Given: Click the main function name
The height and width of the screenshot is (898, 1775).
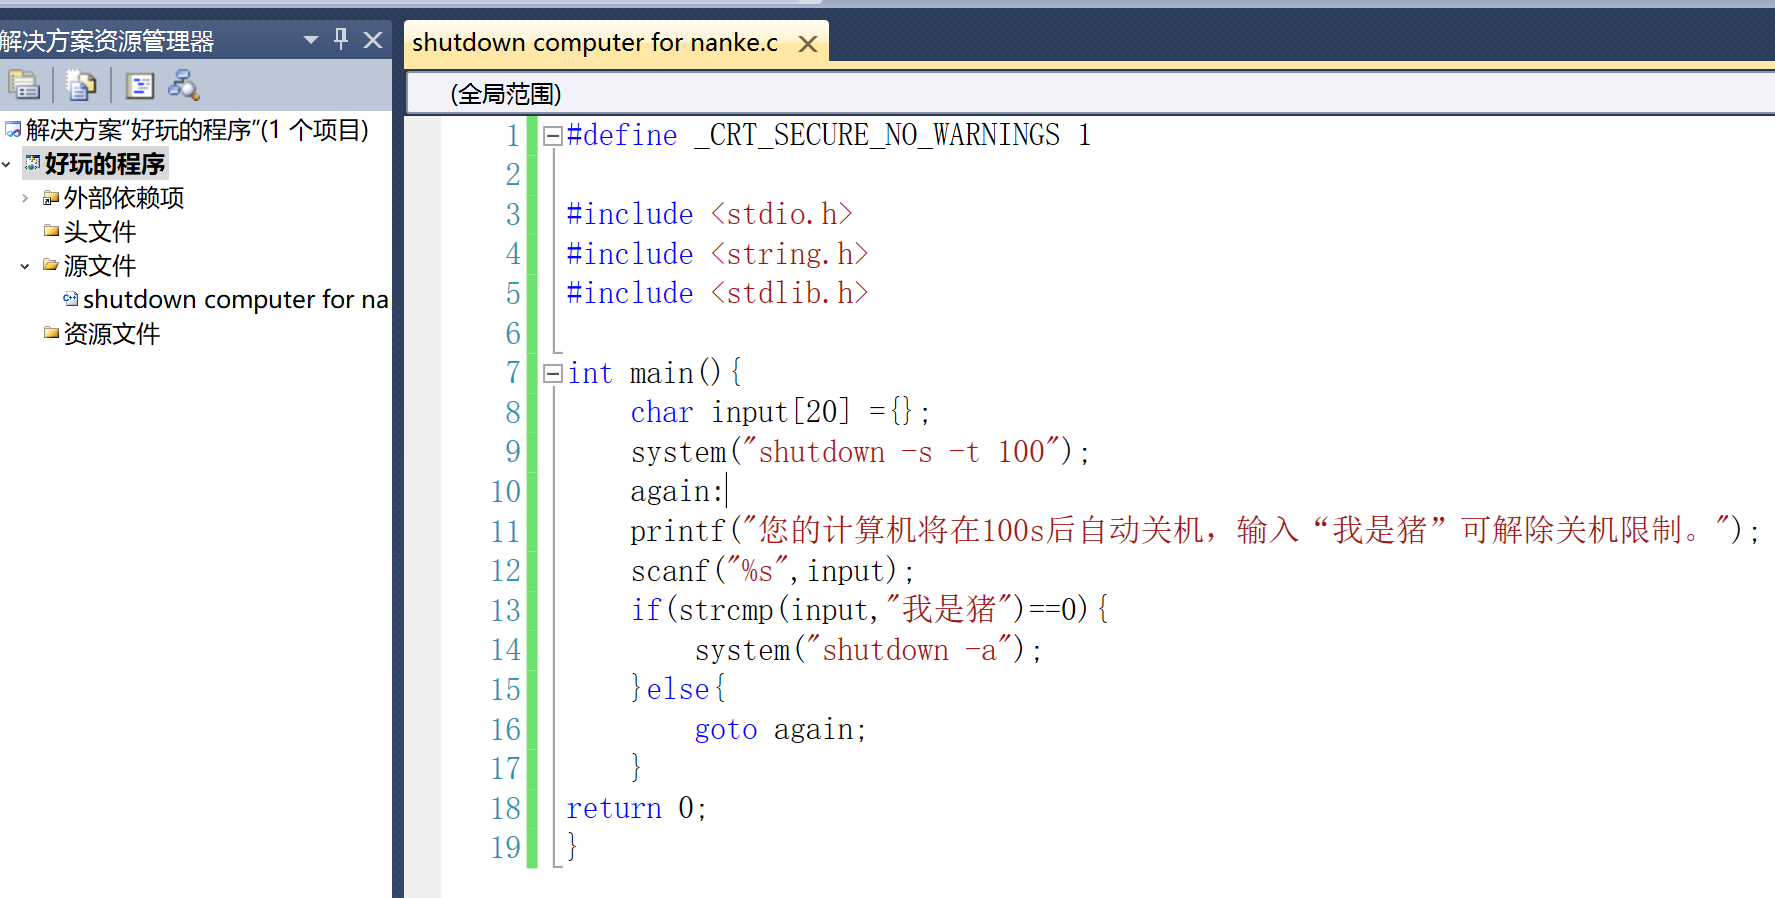Looking at the screenshot, I should click(x=662, y=373).
